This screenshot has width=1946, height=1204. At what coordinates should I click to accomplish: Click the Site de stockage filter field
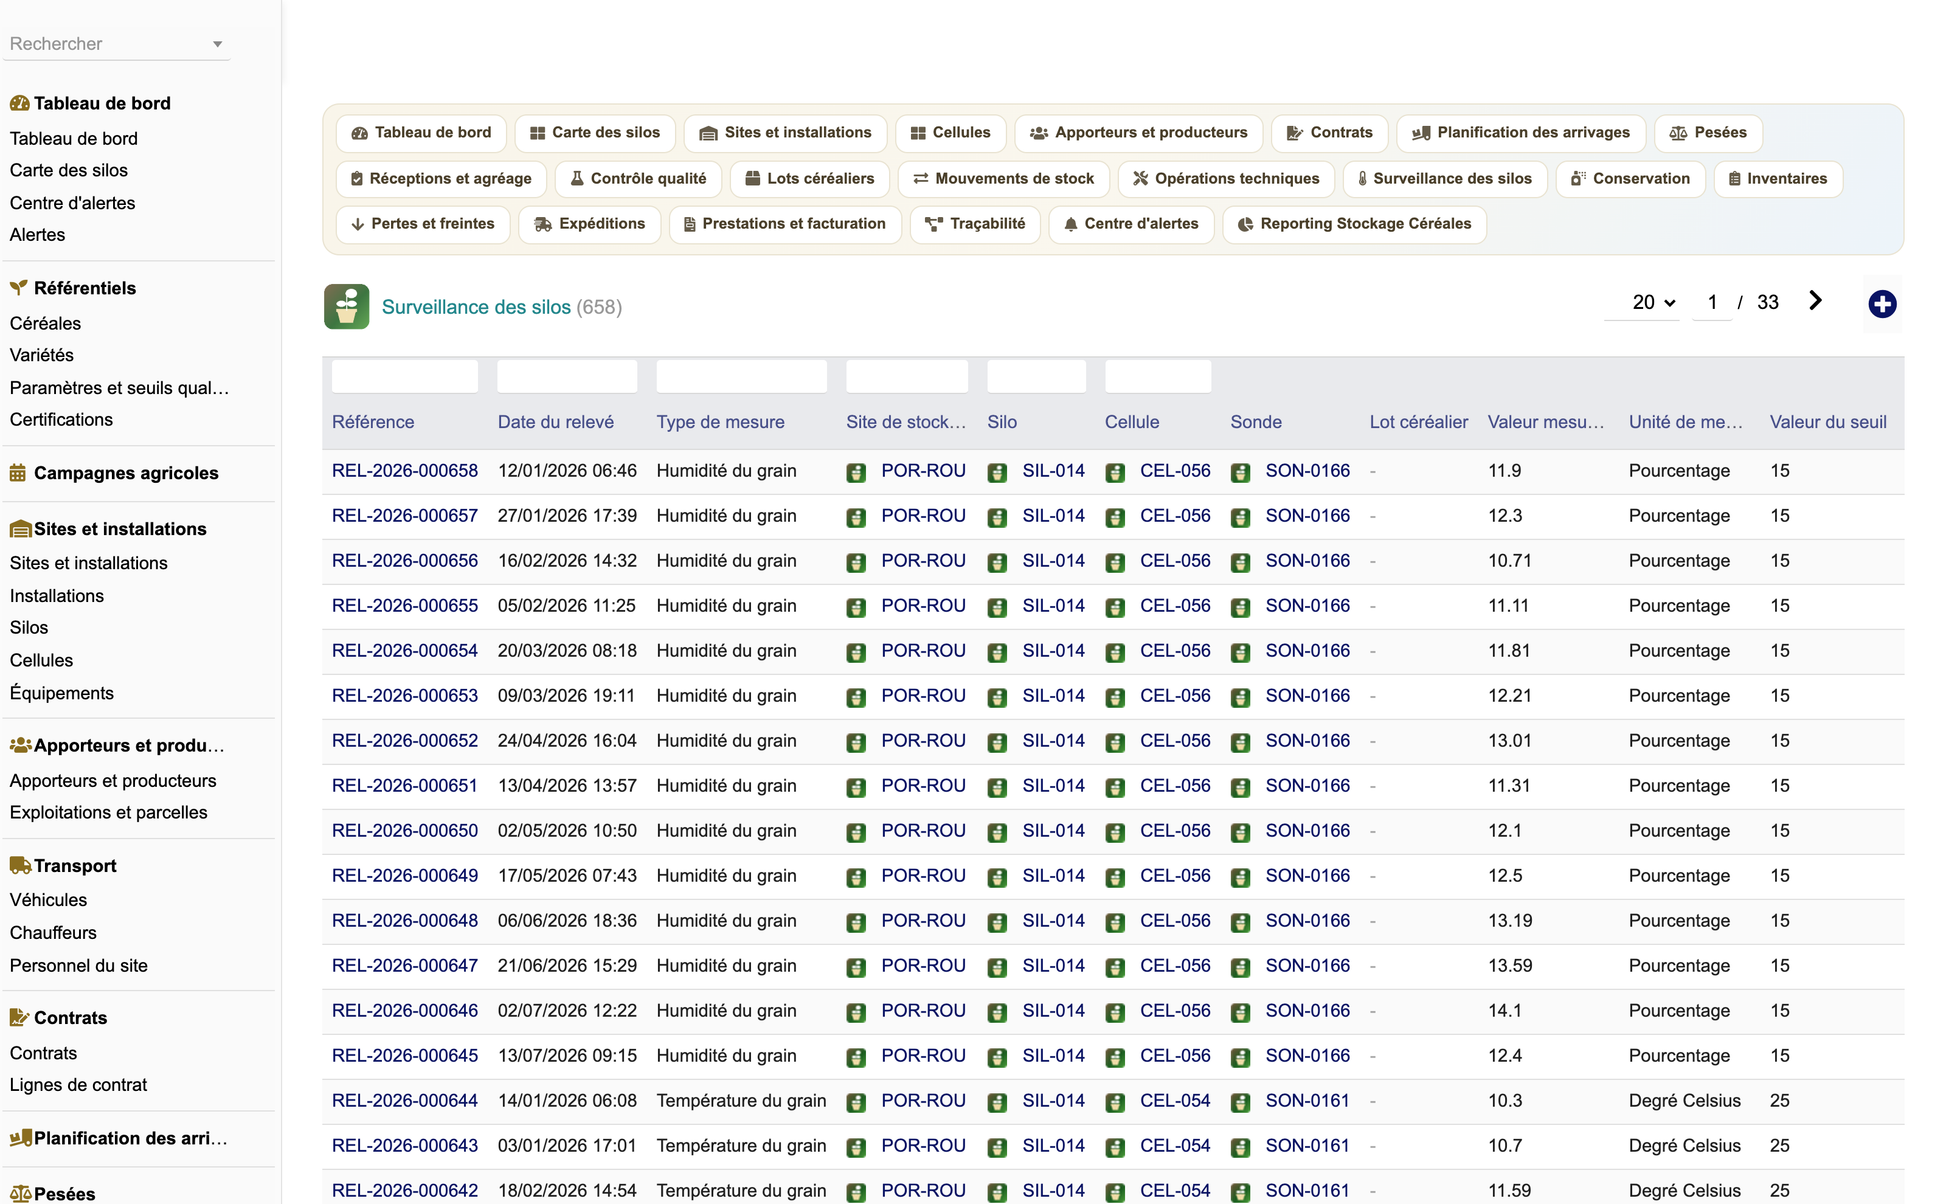(x=906, y=376)
